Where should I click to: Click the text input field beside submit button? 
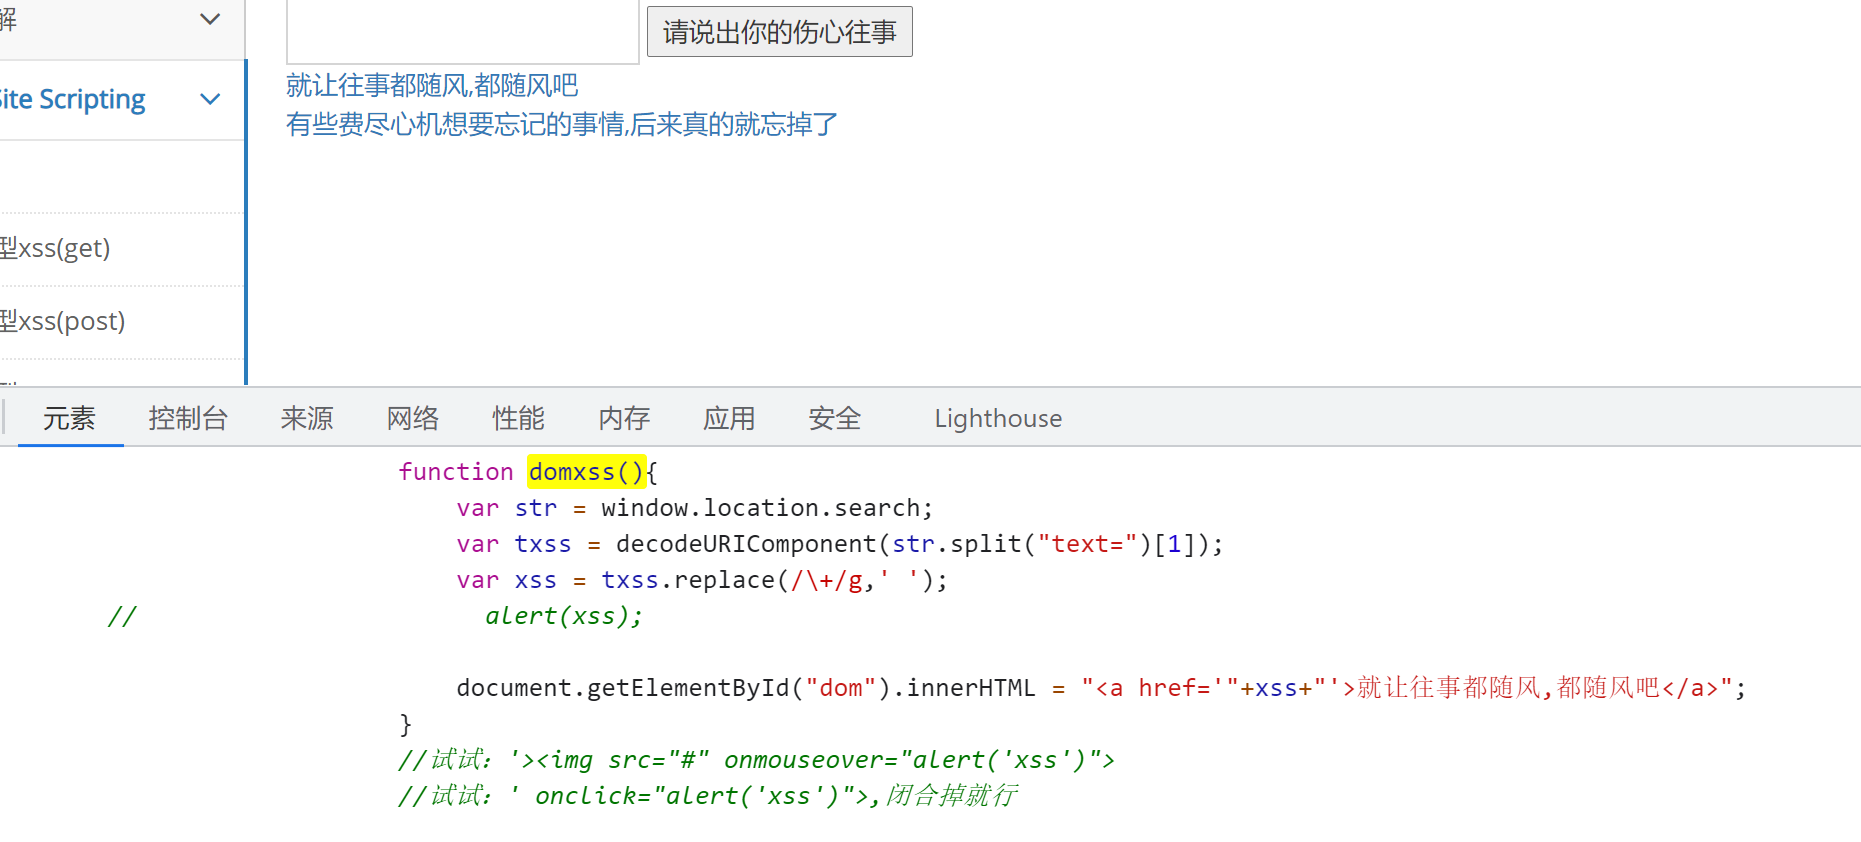pyautogui.click(x=462, y=30)
